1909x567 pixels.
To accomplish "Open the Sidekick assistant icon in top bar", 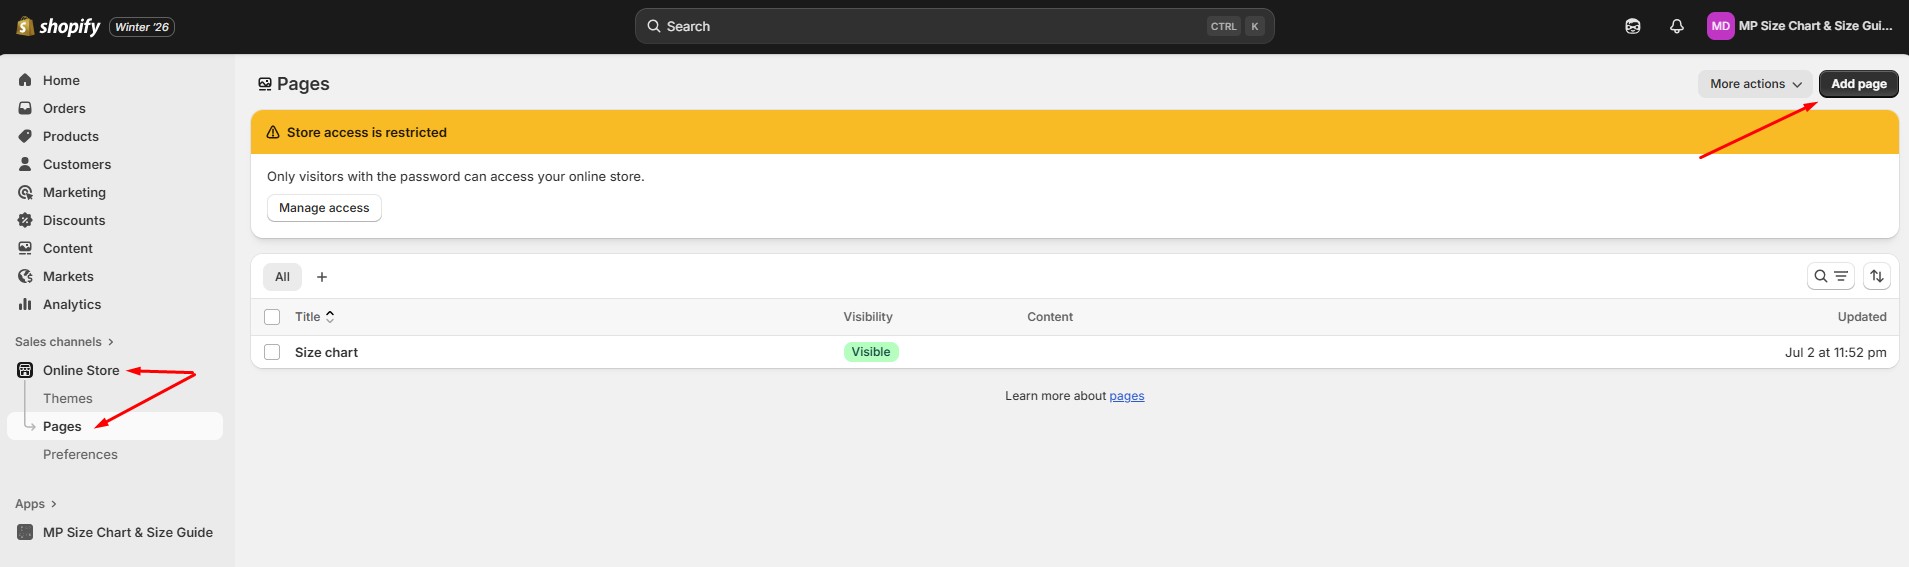I will click(1633, 27).
